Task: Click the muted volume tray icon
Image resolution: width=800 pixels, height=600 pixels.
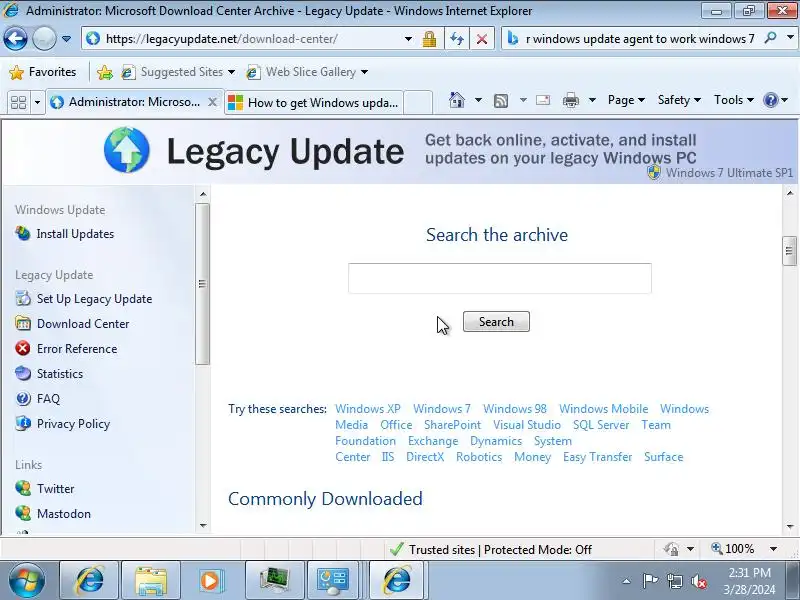Action: 698,581
